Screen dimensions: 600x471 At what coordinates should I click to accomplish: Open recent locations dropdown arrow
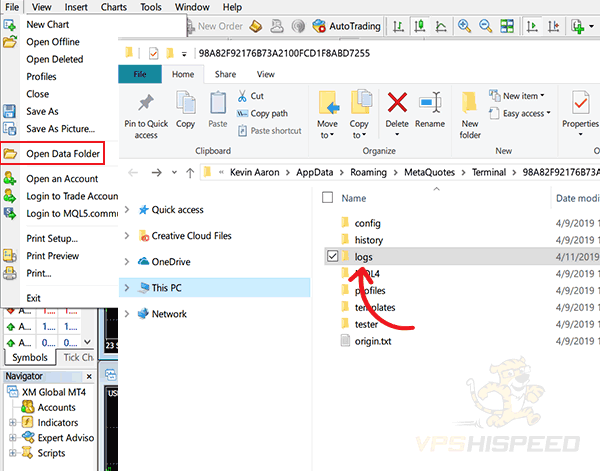pyautogui.click(x=174, y=173)
